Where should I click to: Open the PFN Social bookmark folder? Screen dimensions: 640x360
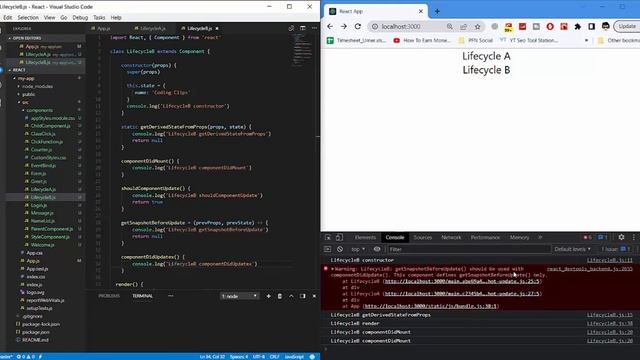[x=476, y=40]
